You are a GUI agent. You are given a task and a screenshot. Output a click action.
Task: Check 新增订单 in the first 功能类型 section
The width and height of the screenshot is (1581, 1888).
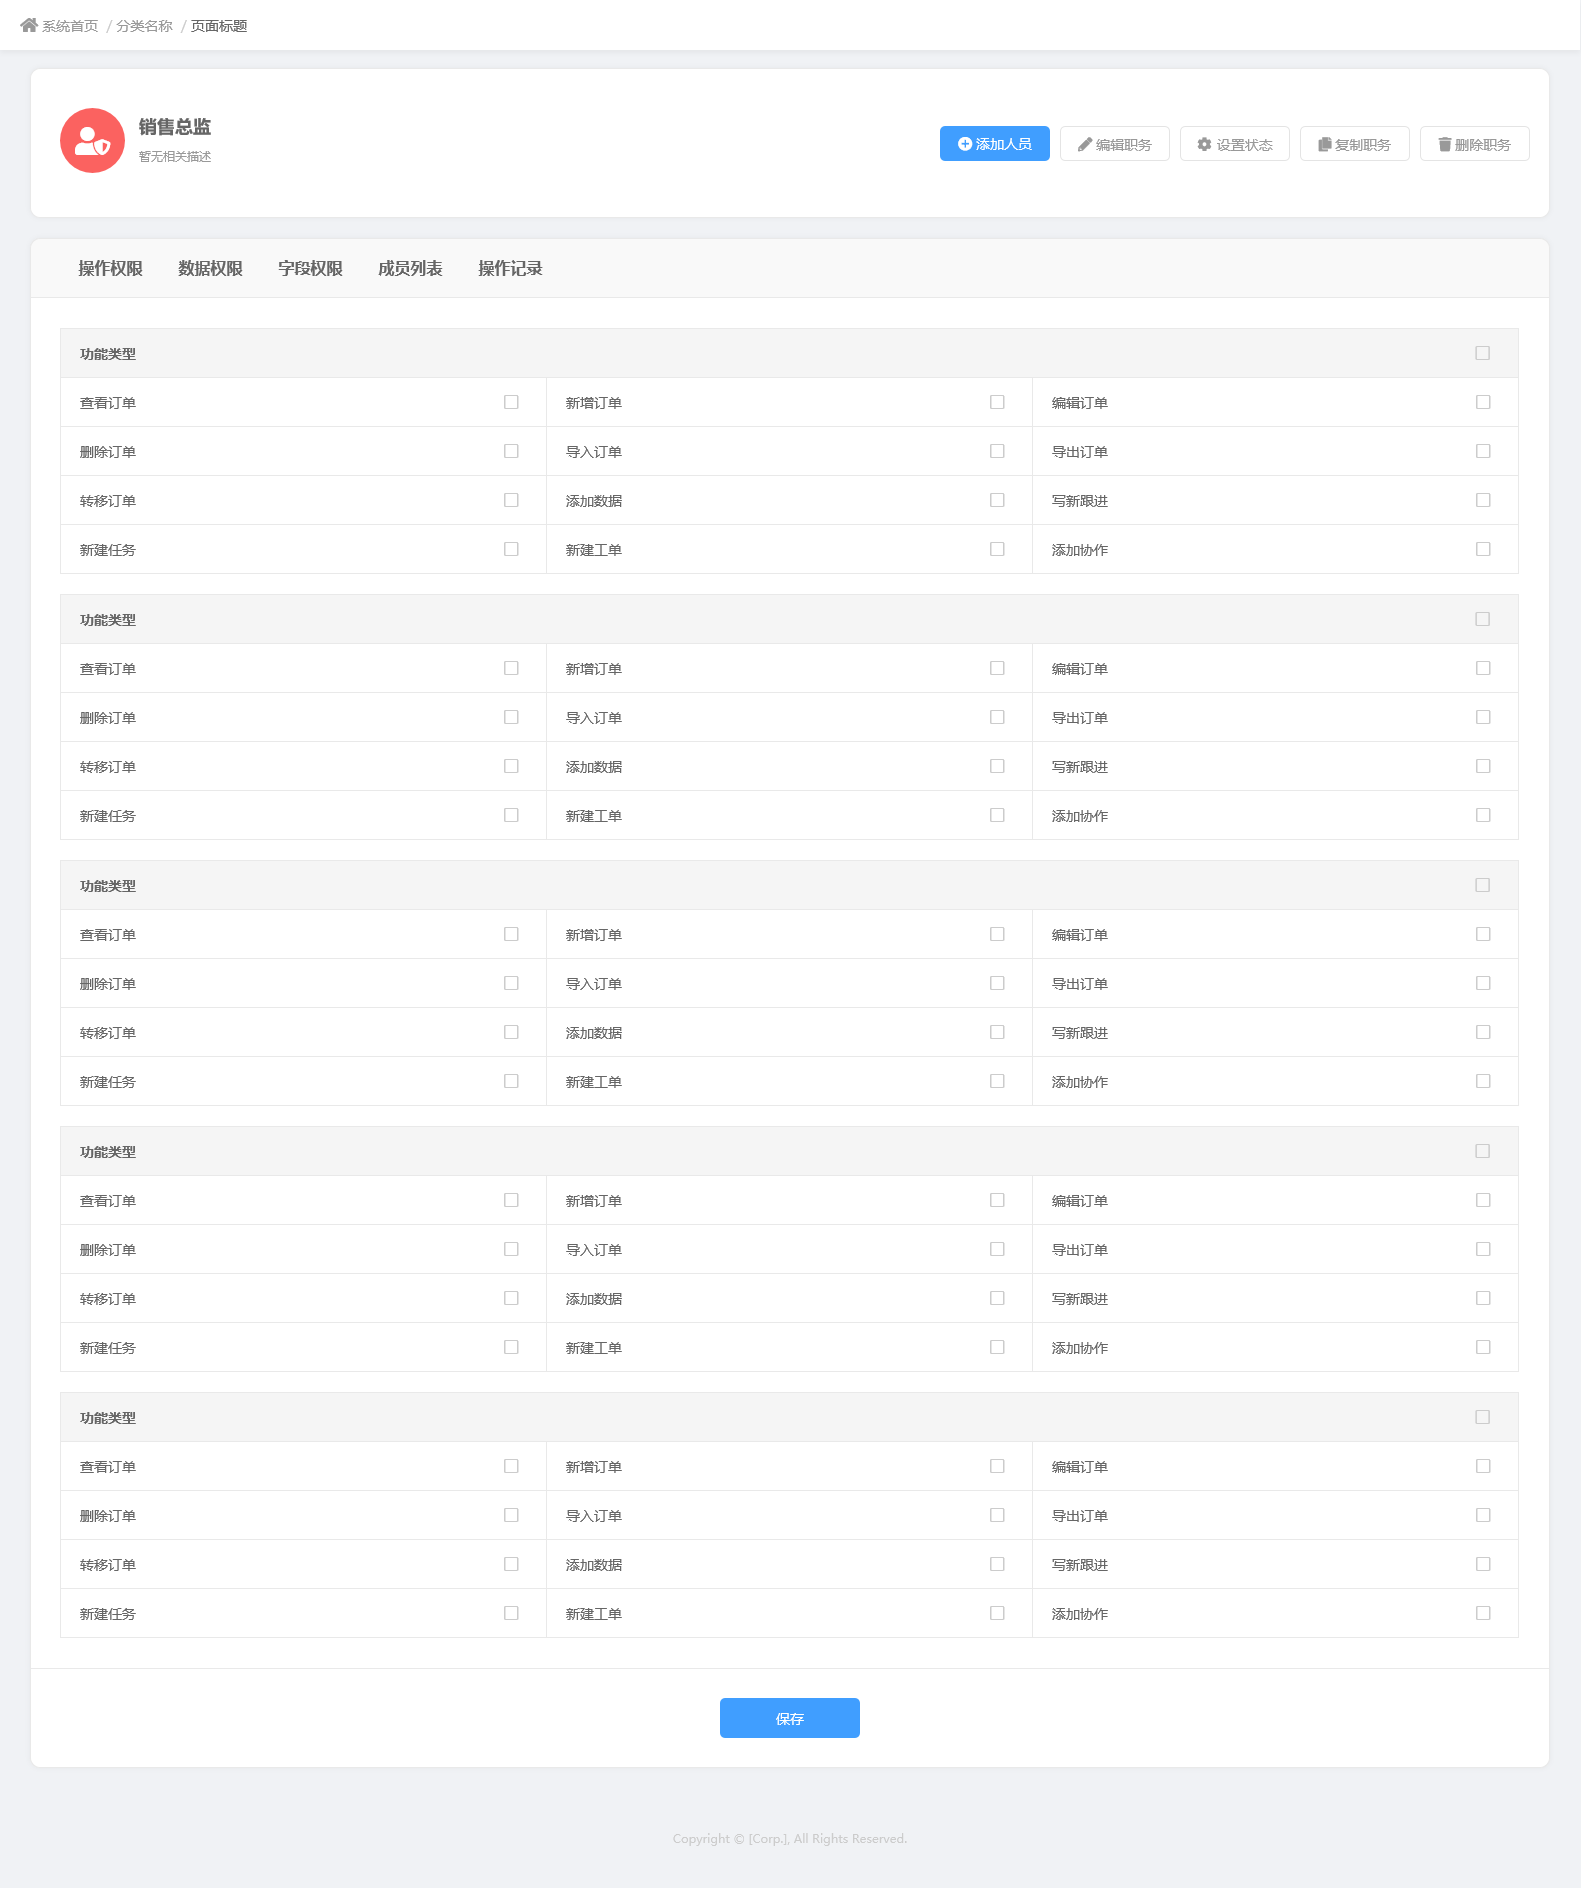pyautogui.click(x=997, y=402)
